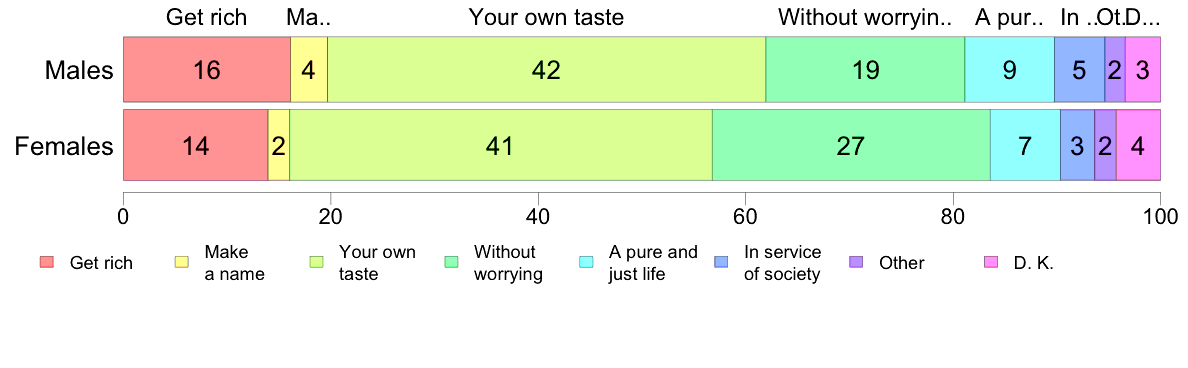
Task: Click the Females D. K. segment showing 4
Action: pyautogui.click(x=1138, y=145)
